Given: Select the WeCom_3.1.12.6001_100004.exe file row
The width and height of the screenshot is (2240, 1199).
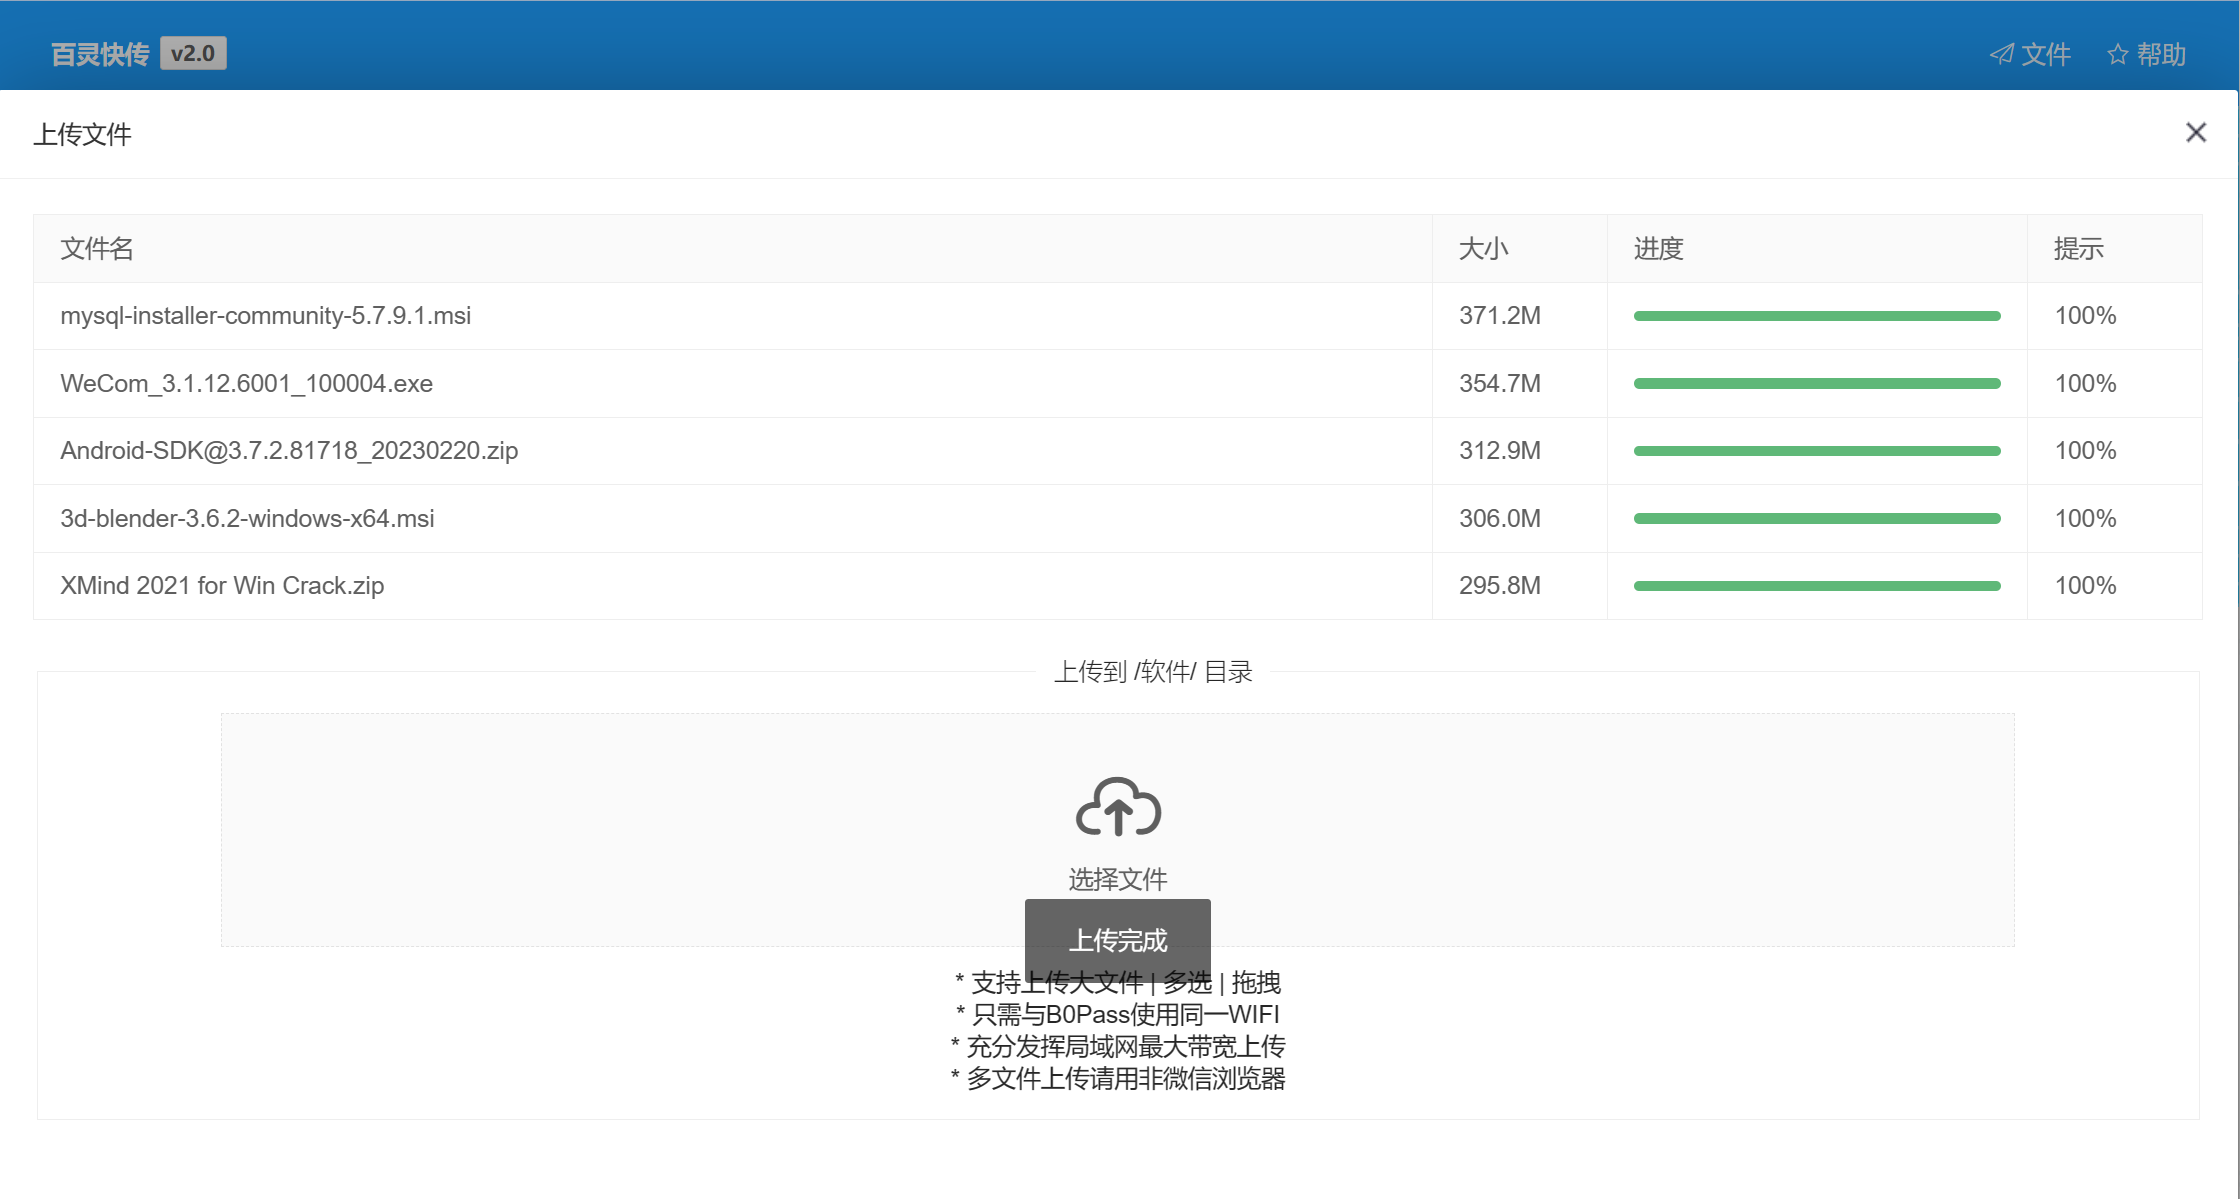Looking at the screenshot, I should tap(246, 384).
